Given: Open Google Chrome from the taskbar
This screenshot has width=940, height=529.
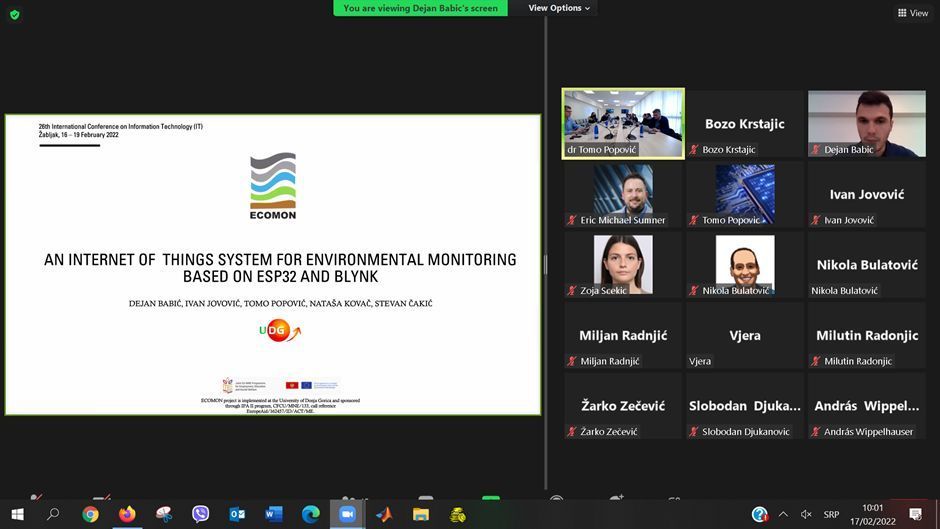Looking at the screenshot, I should click(90, 514).
